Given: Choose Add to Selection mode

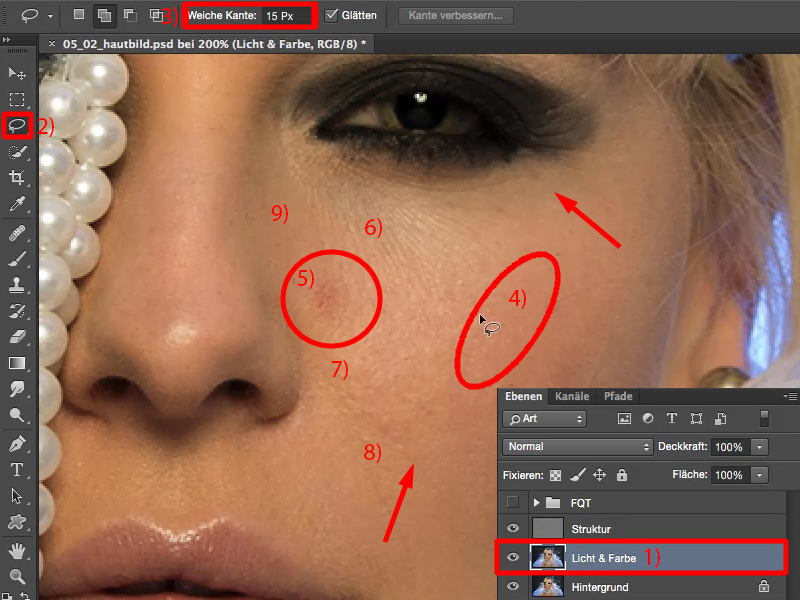Looking at the screenshot, I should [104, 15].
